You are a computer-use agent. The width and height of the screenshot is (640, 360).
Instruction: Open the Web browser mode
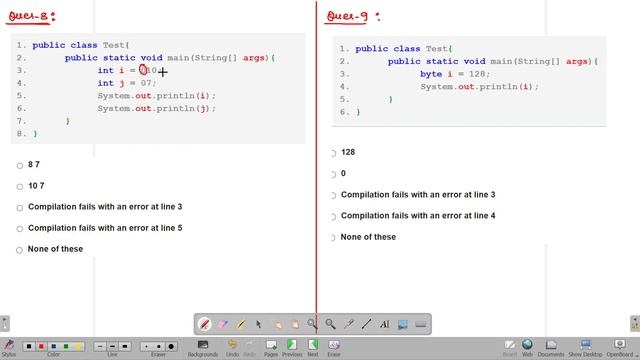(x=527, y=348)
